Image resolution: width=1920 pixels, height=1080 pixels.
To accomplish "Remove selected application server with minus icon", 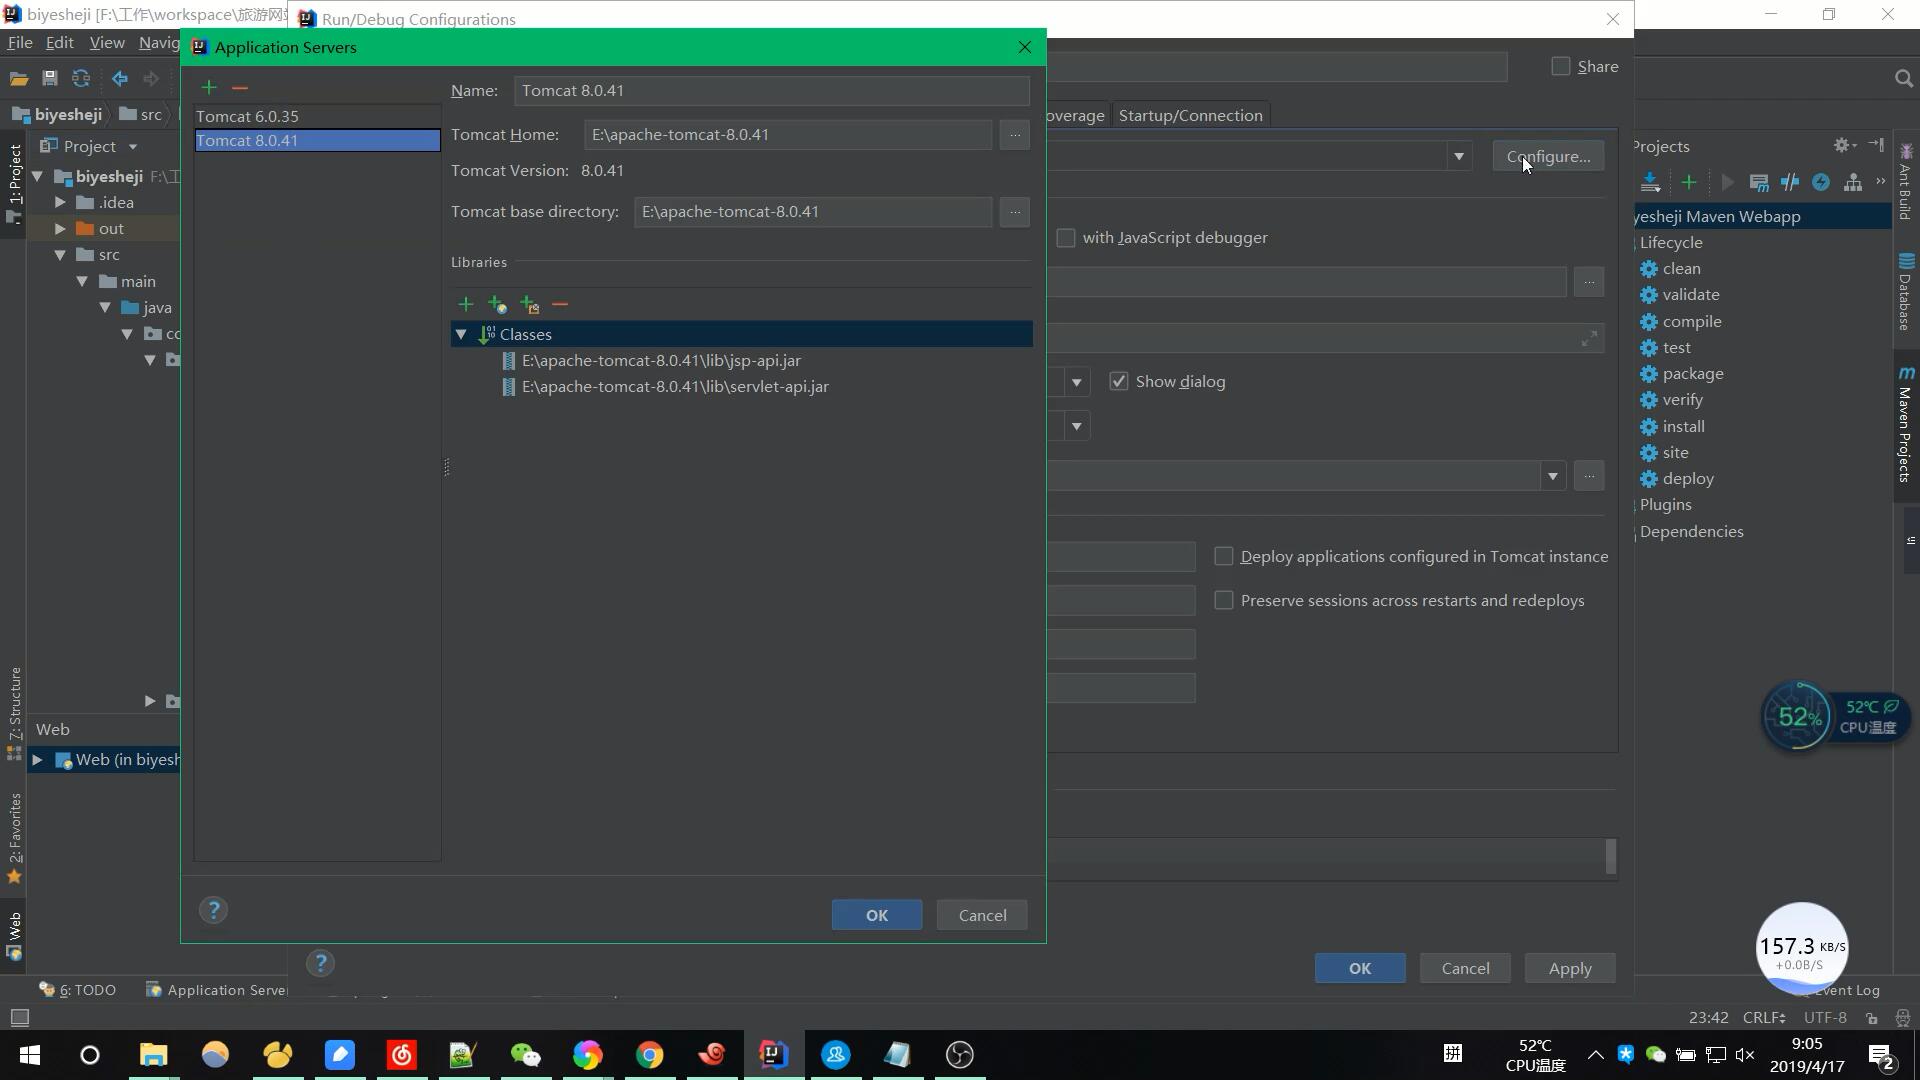I will (x=239, y=88).
